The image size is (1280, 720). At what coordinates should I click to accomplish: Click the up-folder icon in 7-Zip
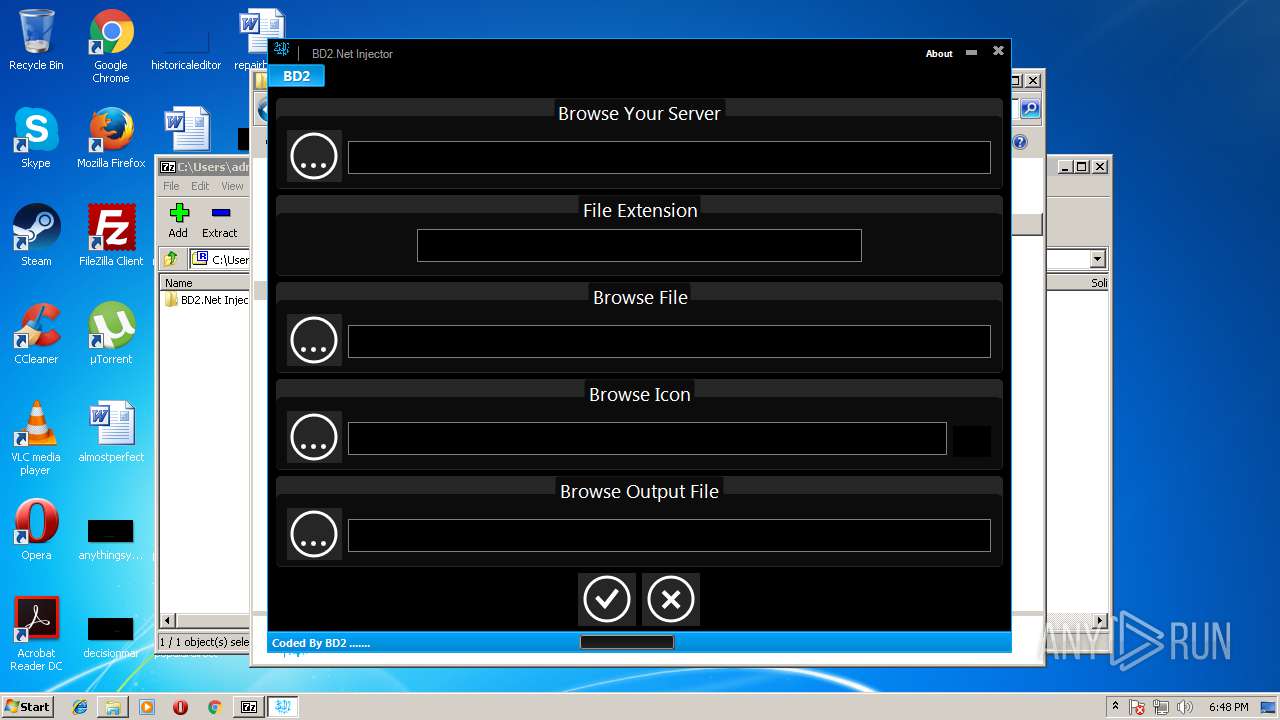pos(171,259)
